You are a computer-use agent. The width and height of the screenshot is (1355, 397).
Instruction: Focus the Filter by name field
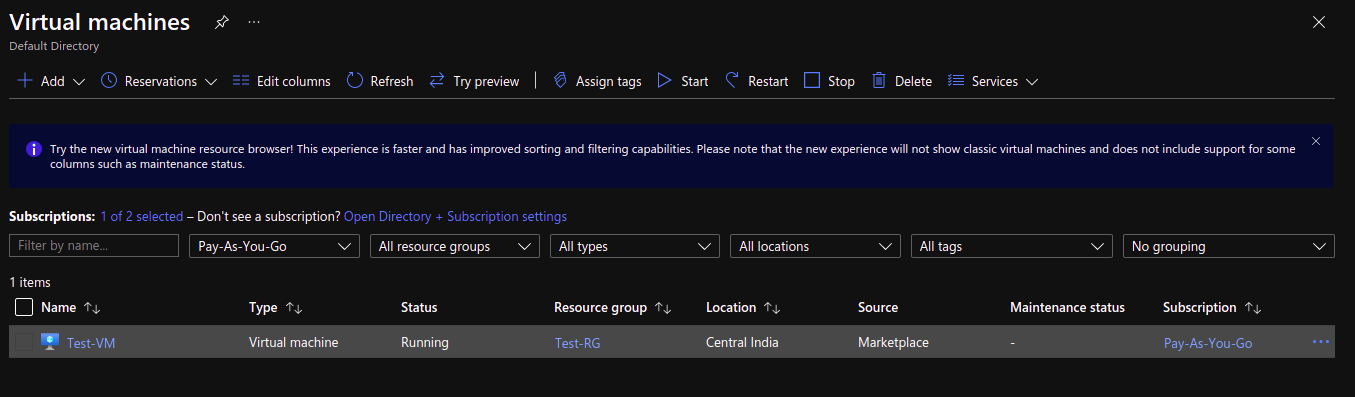pyautogui.click(x=94, y=245)
